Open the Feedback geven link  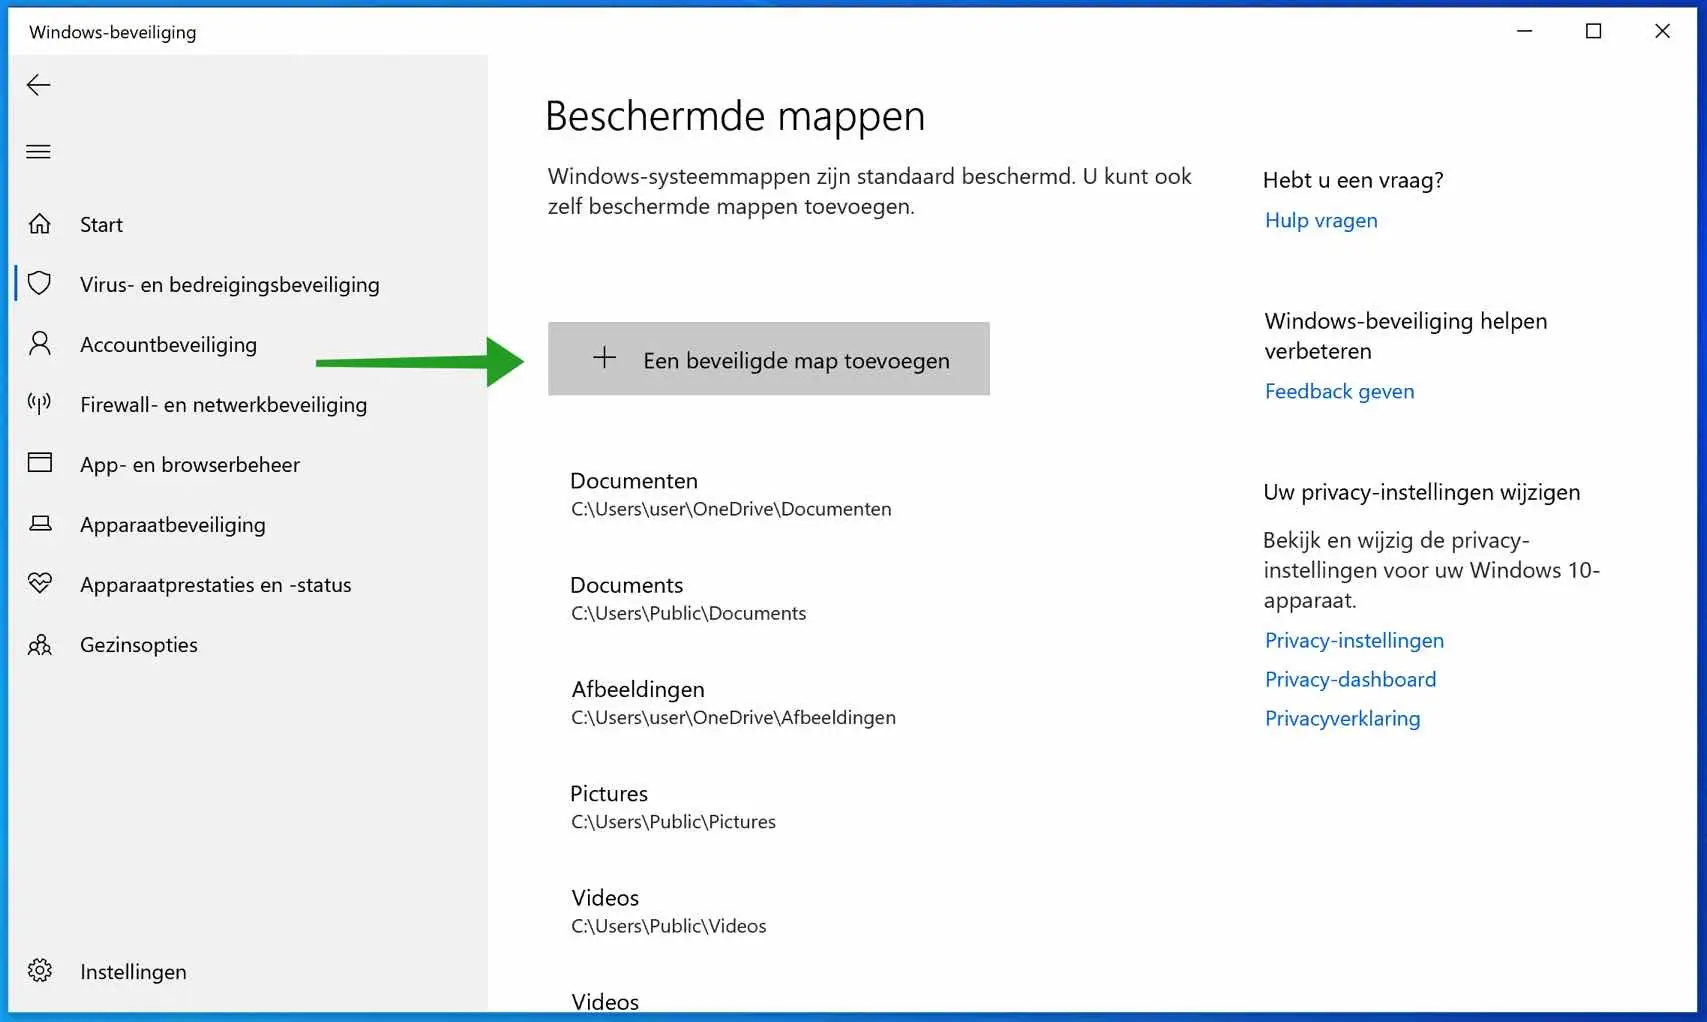pos(1339,392)
